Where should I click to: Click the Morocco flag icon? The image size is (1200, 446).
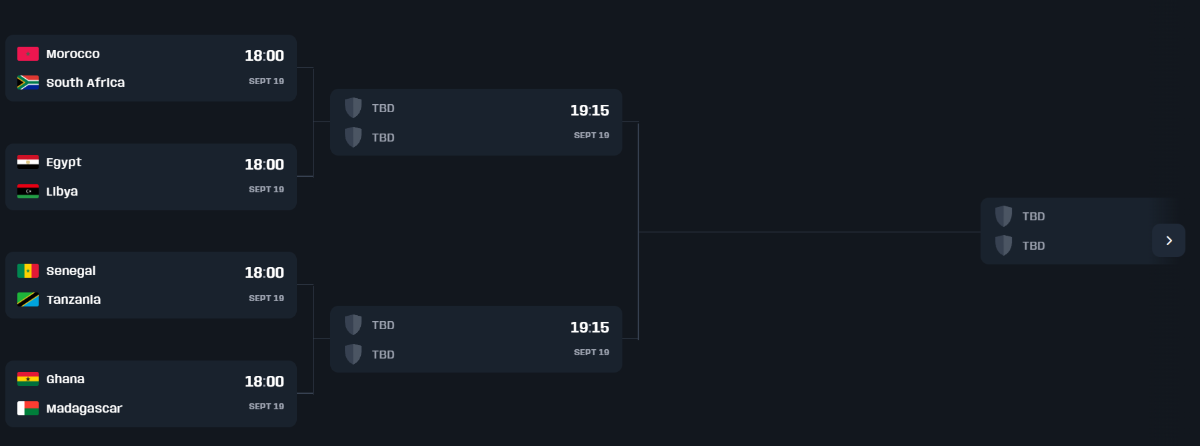[28, 54]
